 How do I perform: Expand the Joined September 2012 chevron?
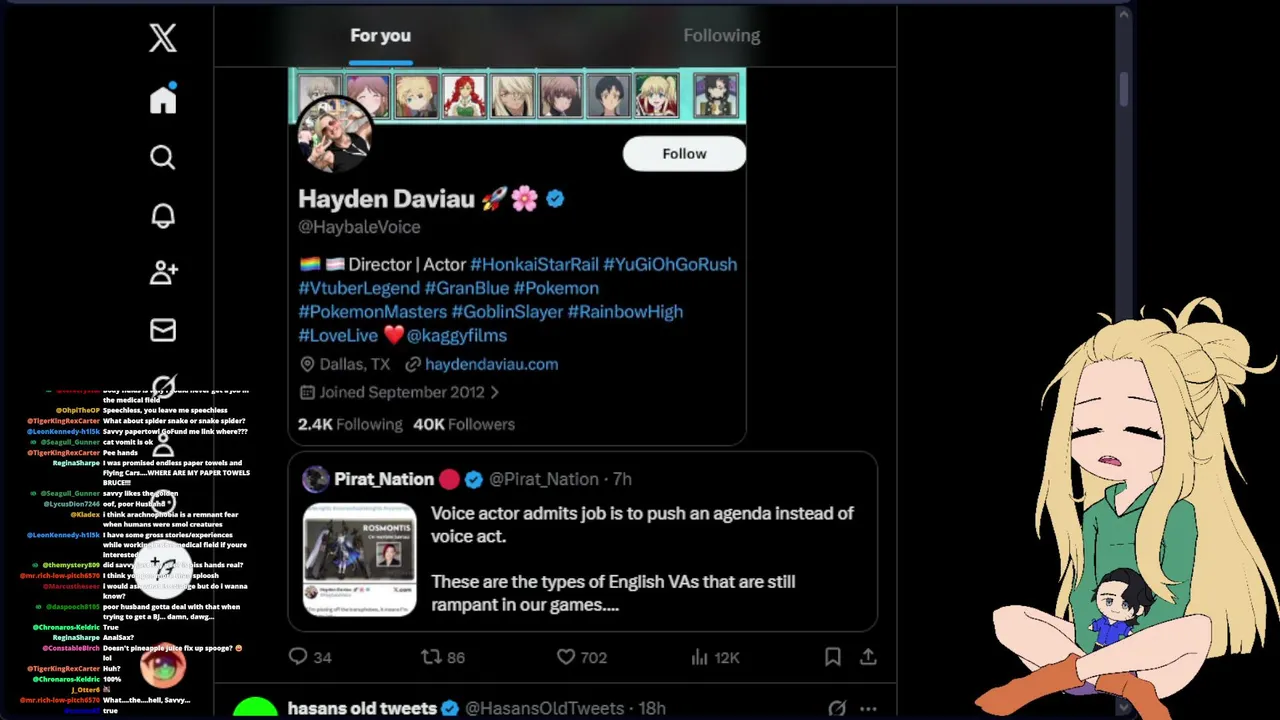pos(494,392)
